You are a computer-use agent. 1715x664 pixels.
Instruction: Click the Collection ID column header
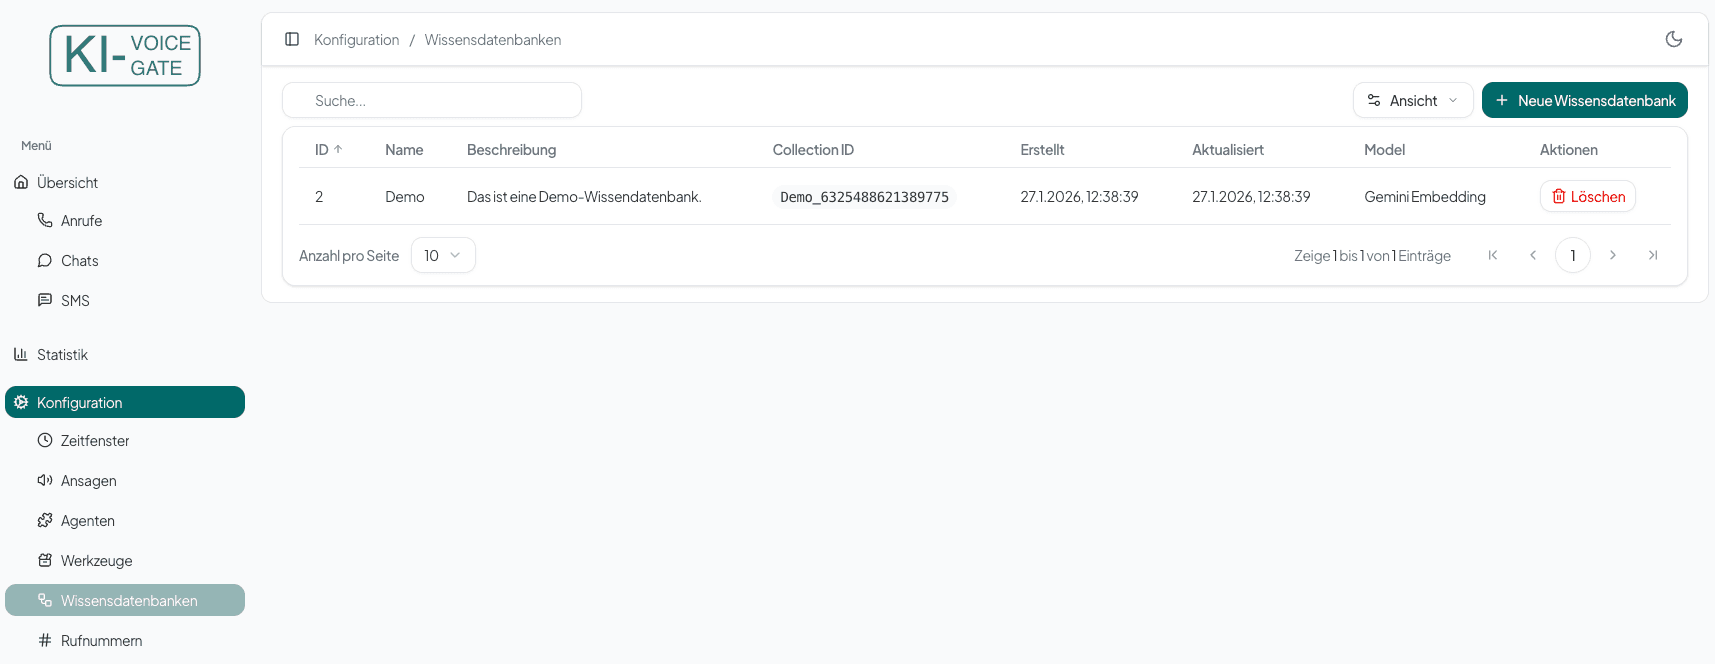(813, 149)
